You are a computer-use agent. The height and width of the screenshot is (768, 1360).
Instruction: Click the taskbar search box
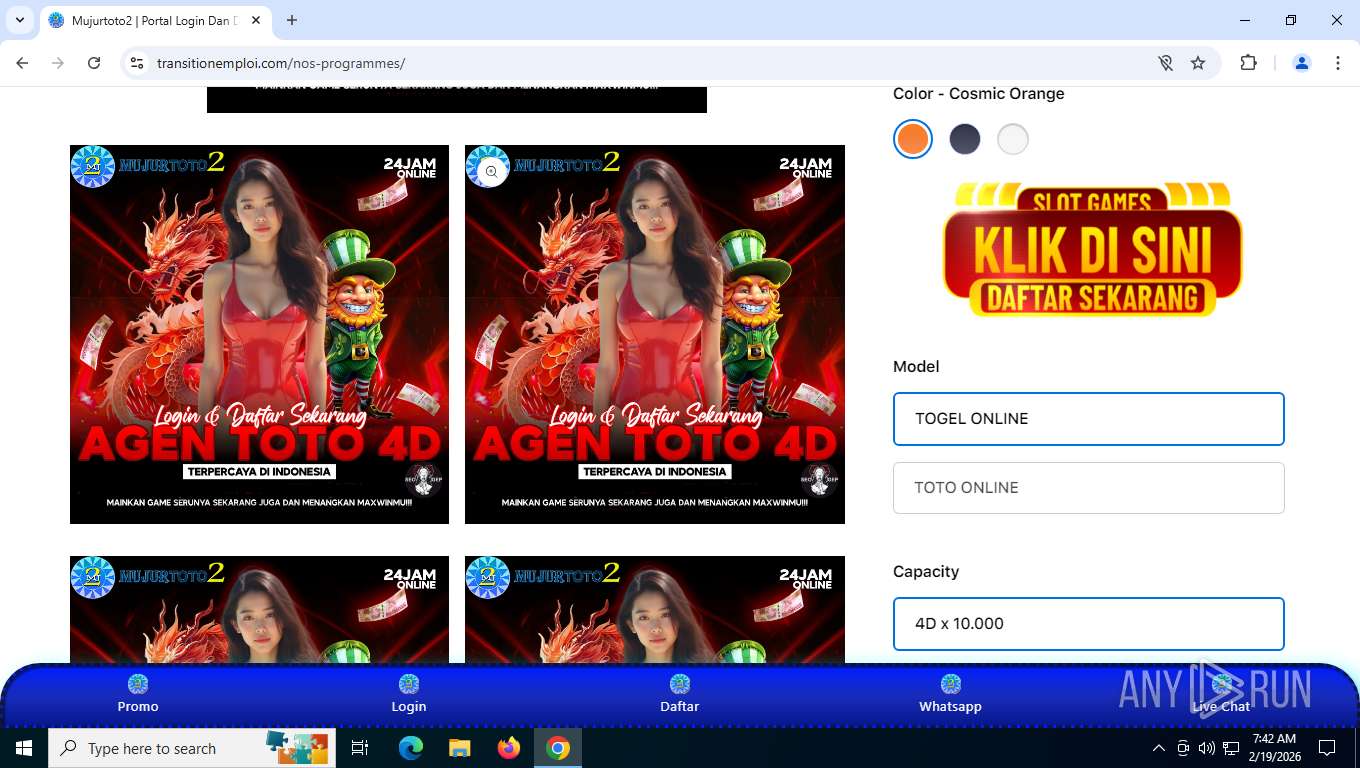[x=192, y=748]
